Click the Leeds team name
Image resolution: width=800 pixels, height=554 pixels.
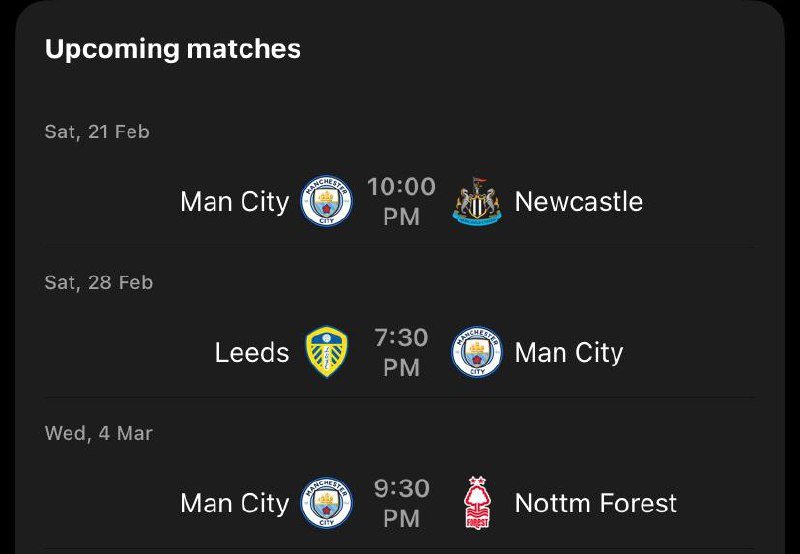(252, 353)
